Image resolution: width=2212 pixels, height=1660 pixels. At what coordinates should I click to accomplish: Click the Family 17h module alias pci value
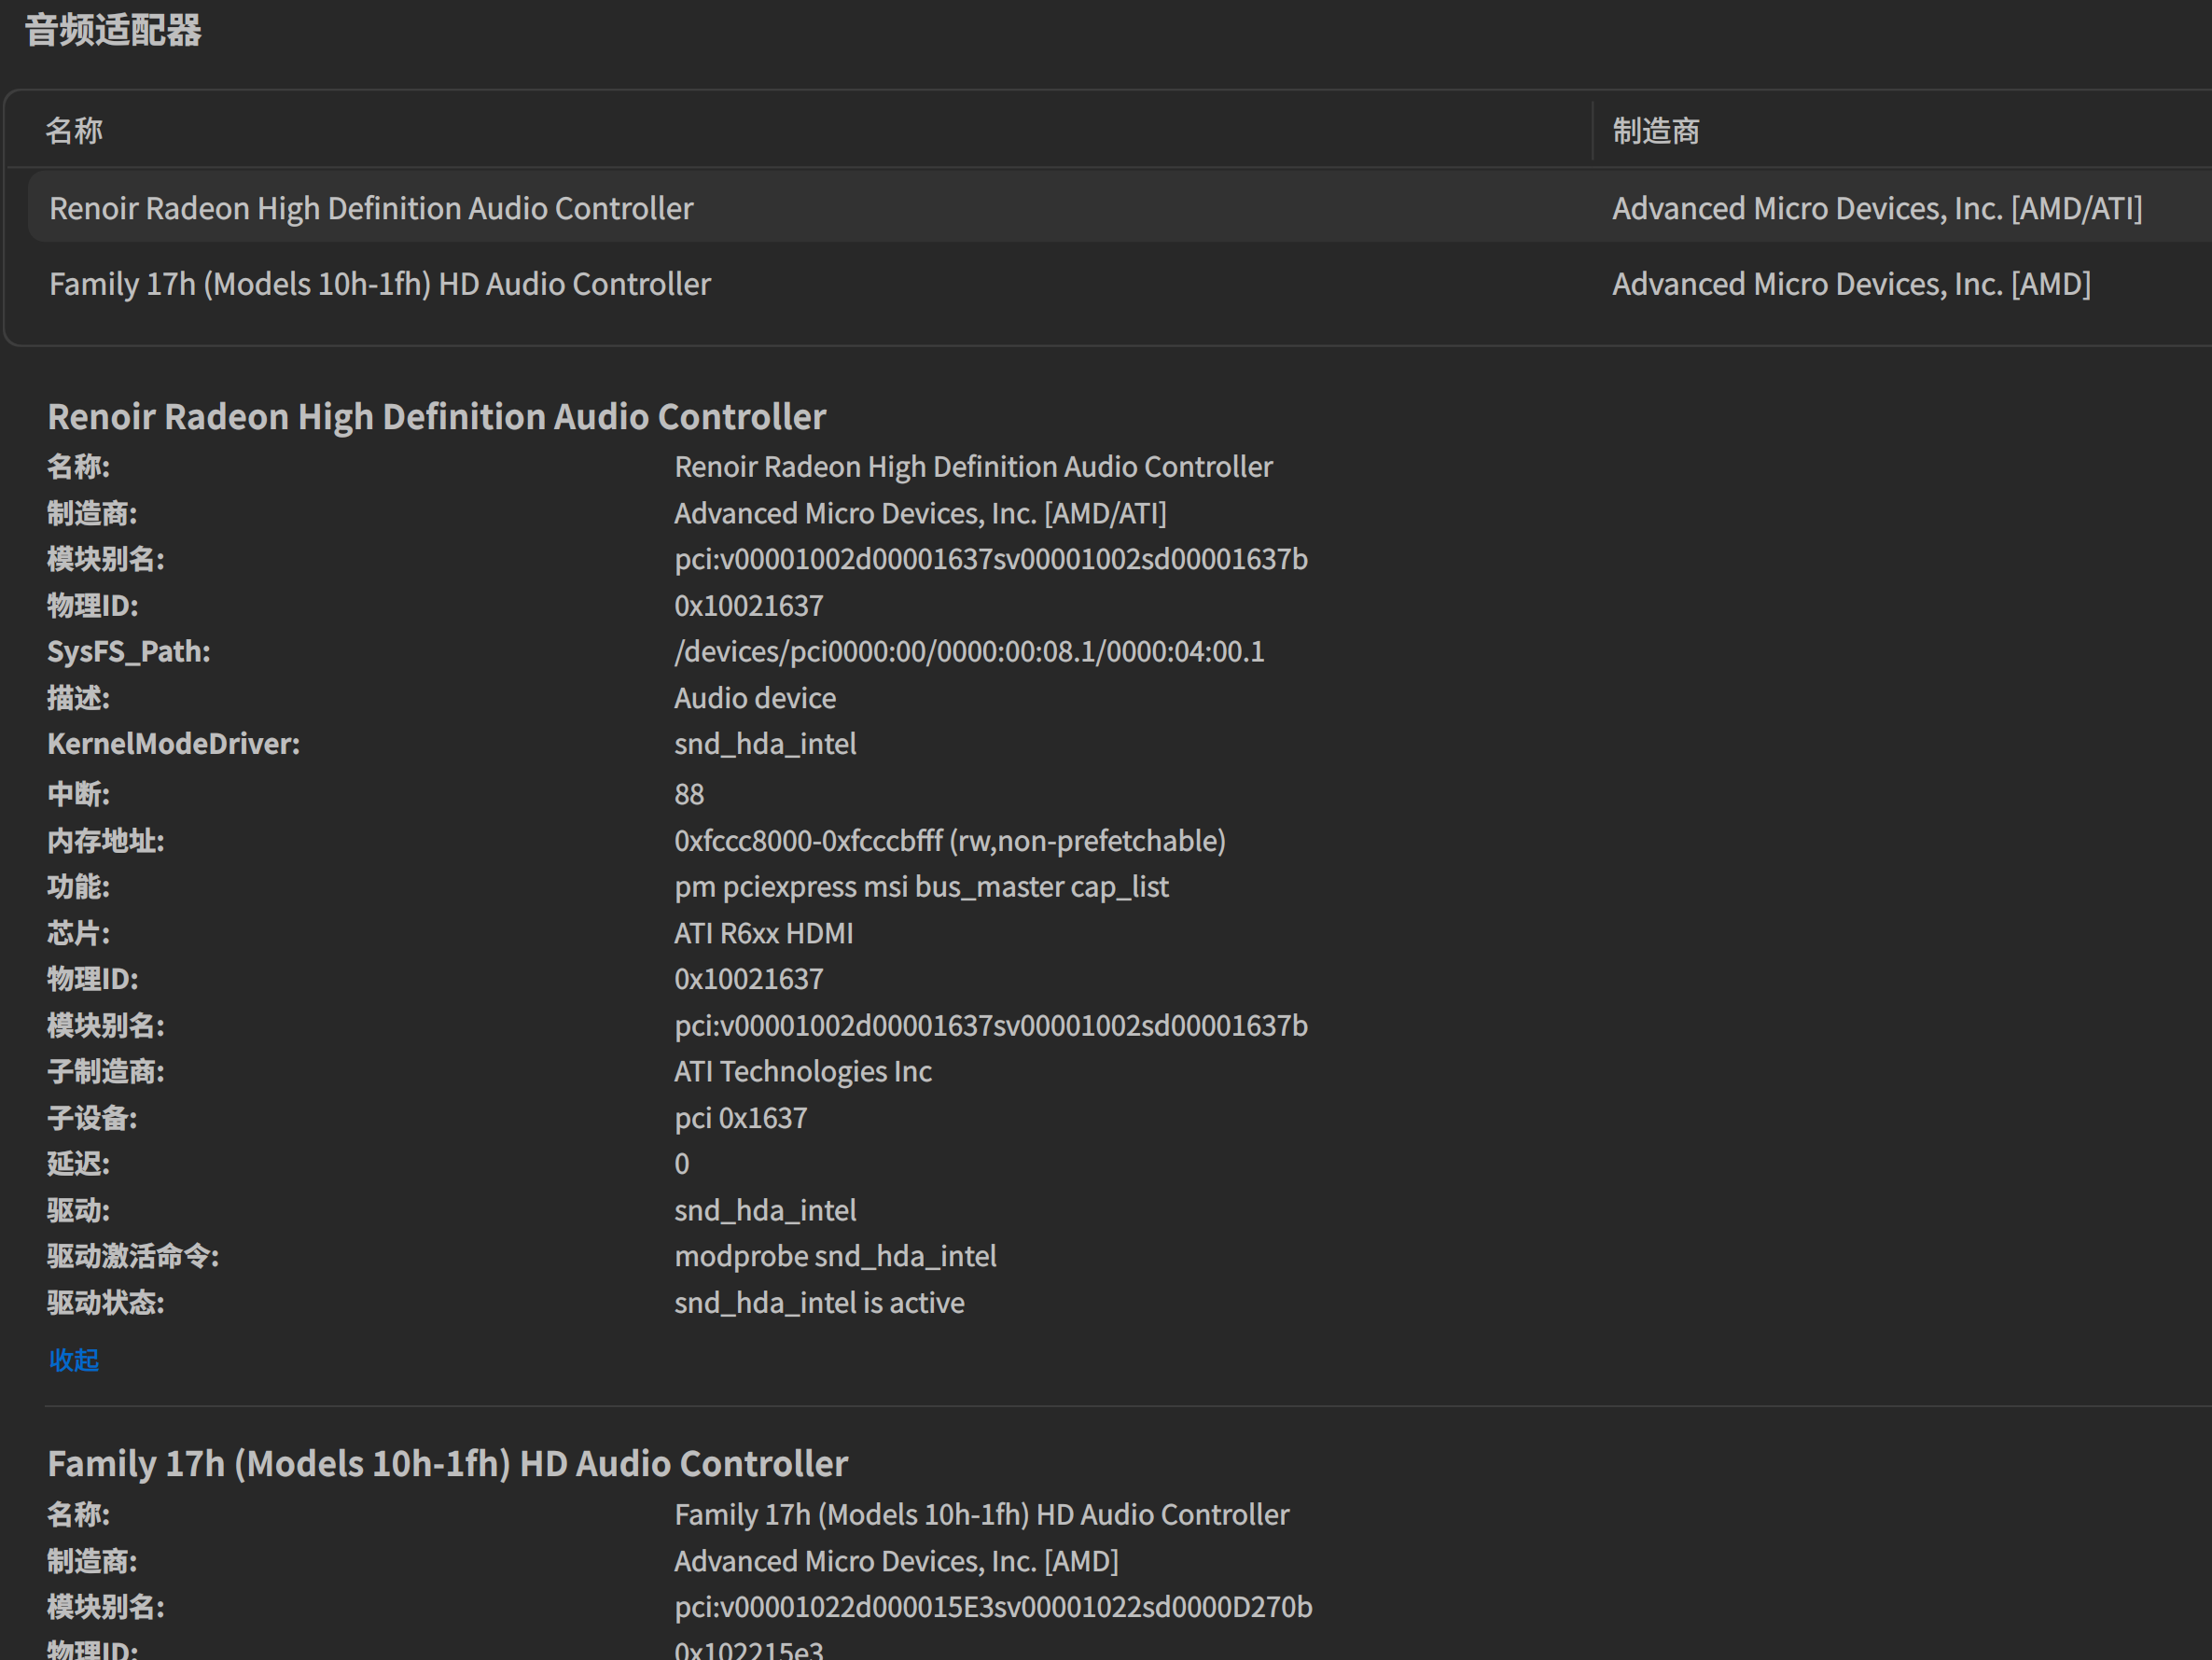[992, 1606]
